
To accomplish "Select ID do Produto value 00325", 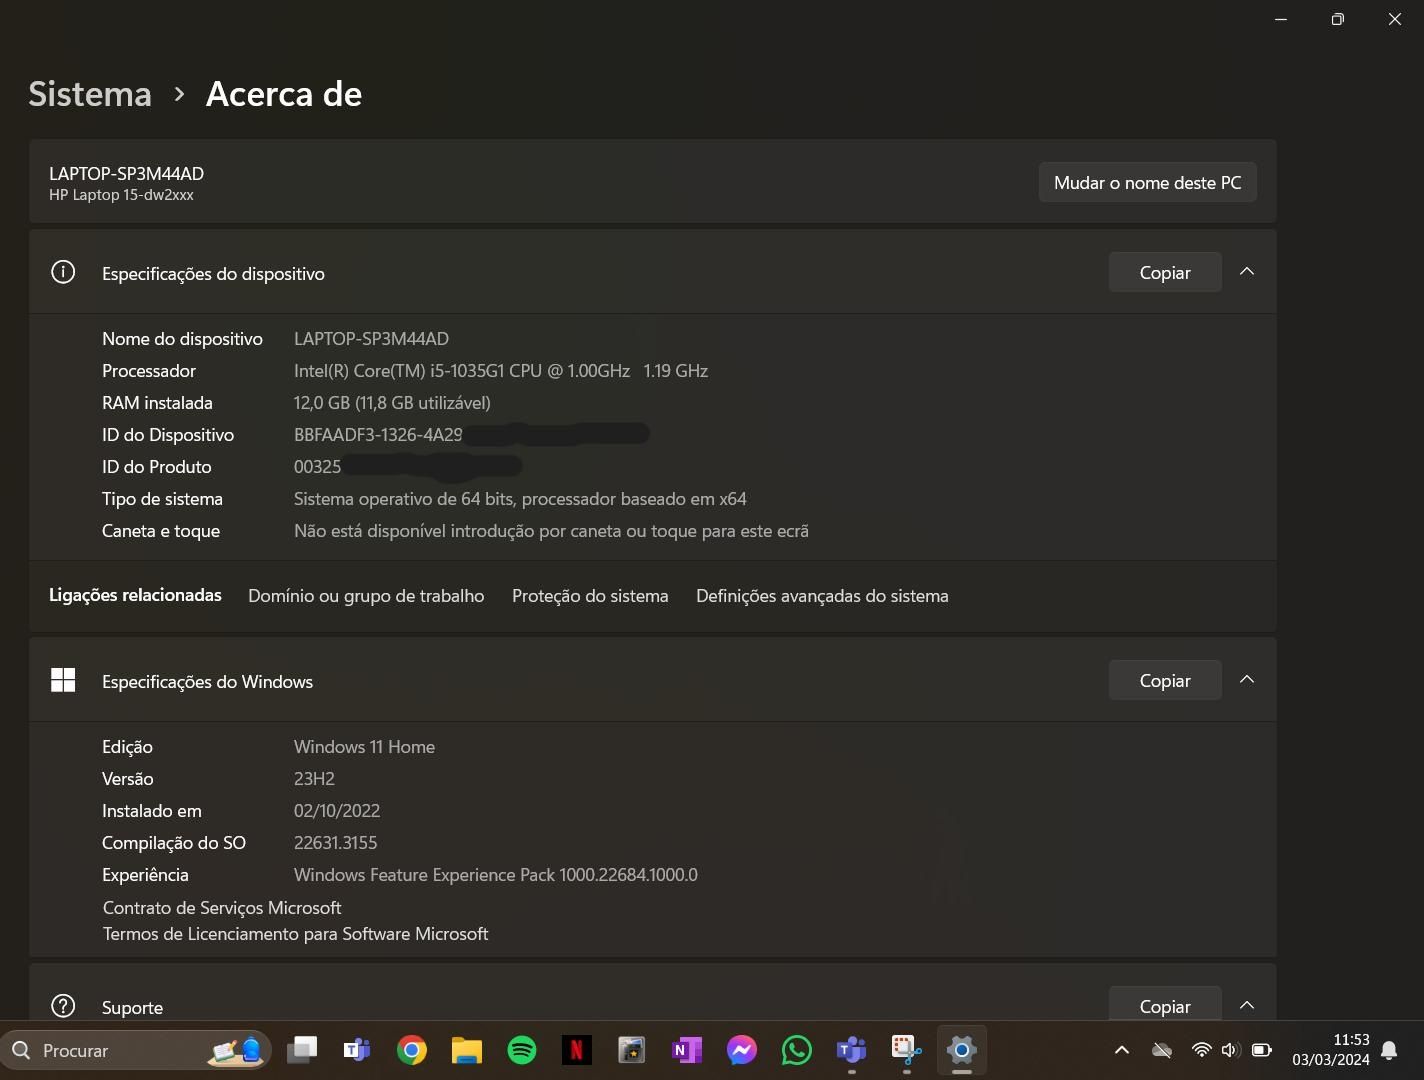I will [x=317, y=467].
